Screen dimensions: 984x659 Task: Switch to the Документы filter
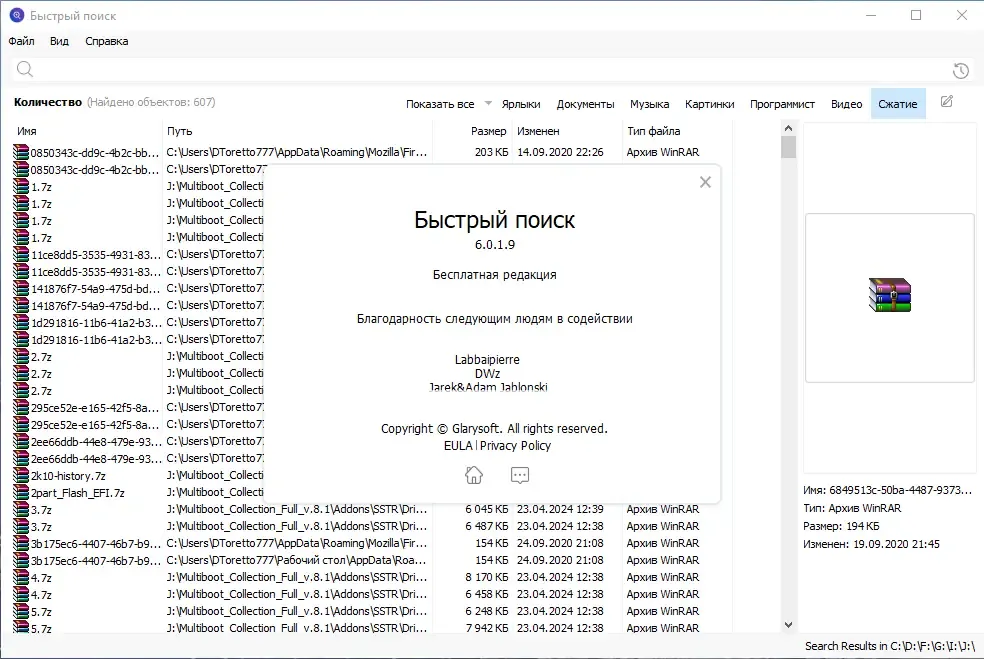(585, 104)
